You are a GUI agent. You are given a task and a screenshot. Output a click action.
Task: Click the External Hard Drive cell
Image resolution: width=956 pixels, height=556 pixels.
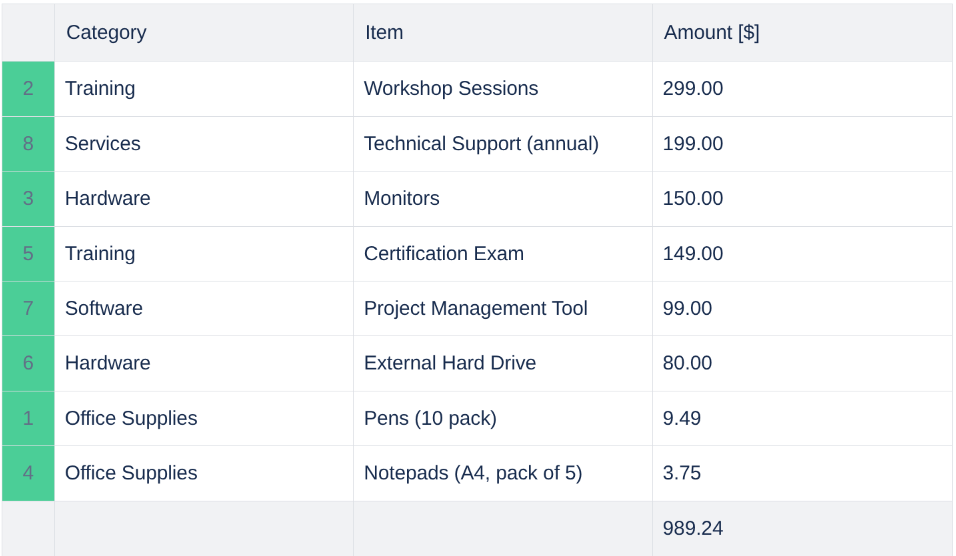tap(450, 363)
